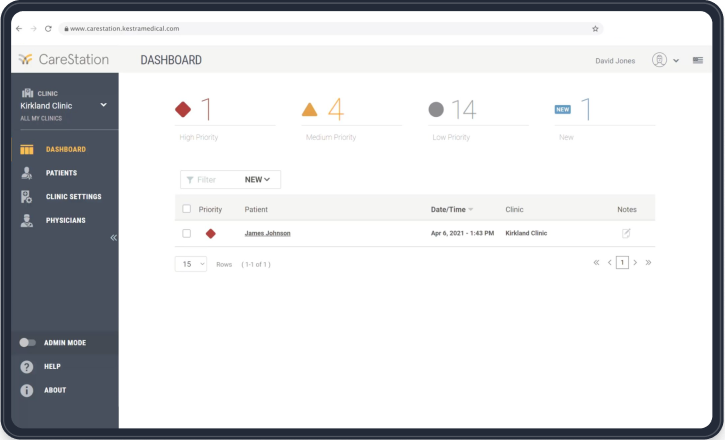Open the notes edit icon for James Johnson

click(x=626, y=233)
